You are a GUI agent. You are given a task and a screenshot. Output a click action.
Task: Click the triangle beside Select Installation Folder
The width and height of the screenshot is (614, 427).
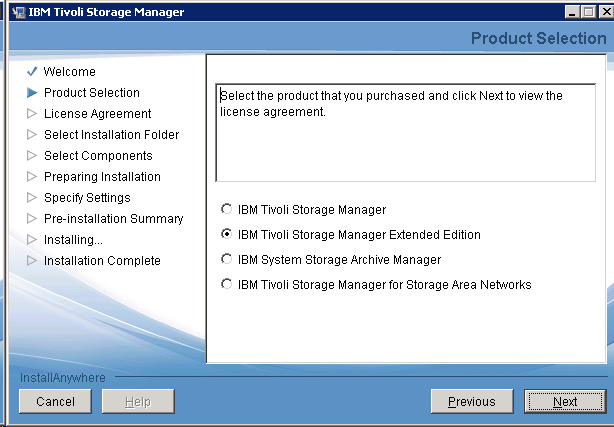point(32,135)
